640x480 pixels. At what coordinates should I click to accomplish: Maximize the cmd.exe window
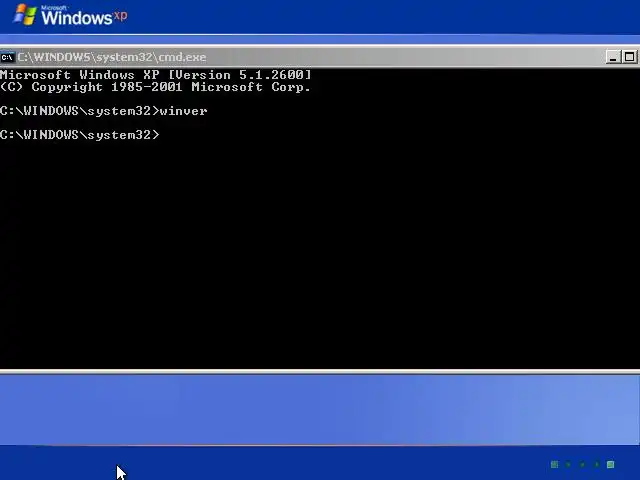point(629,57)
